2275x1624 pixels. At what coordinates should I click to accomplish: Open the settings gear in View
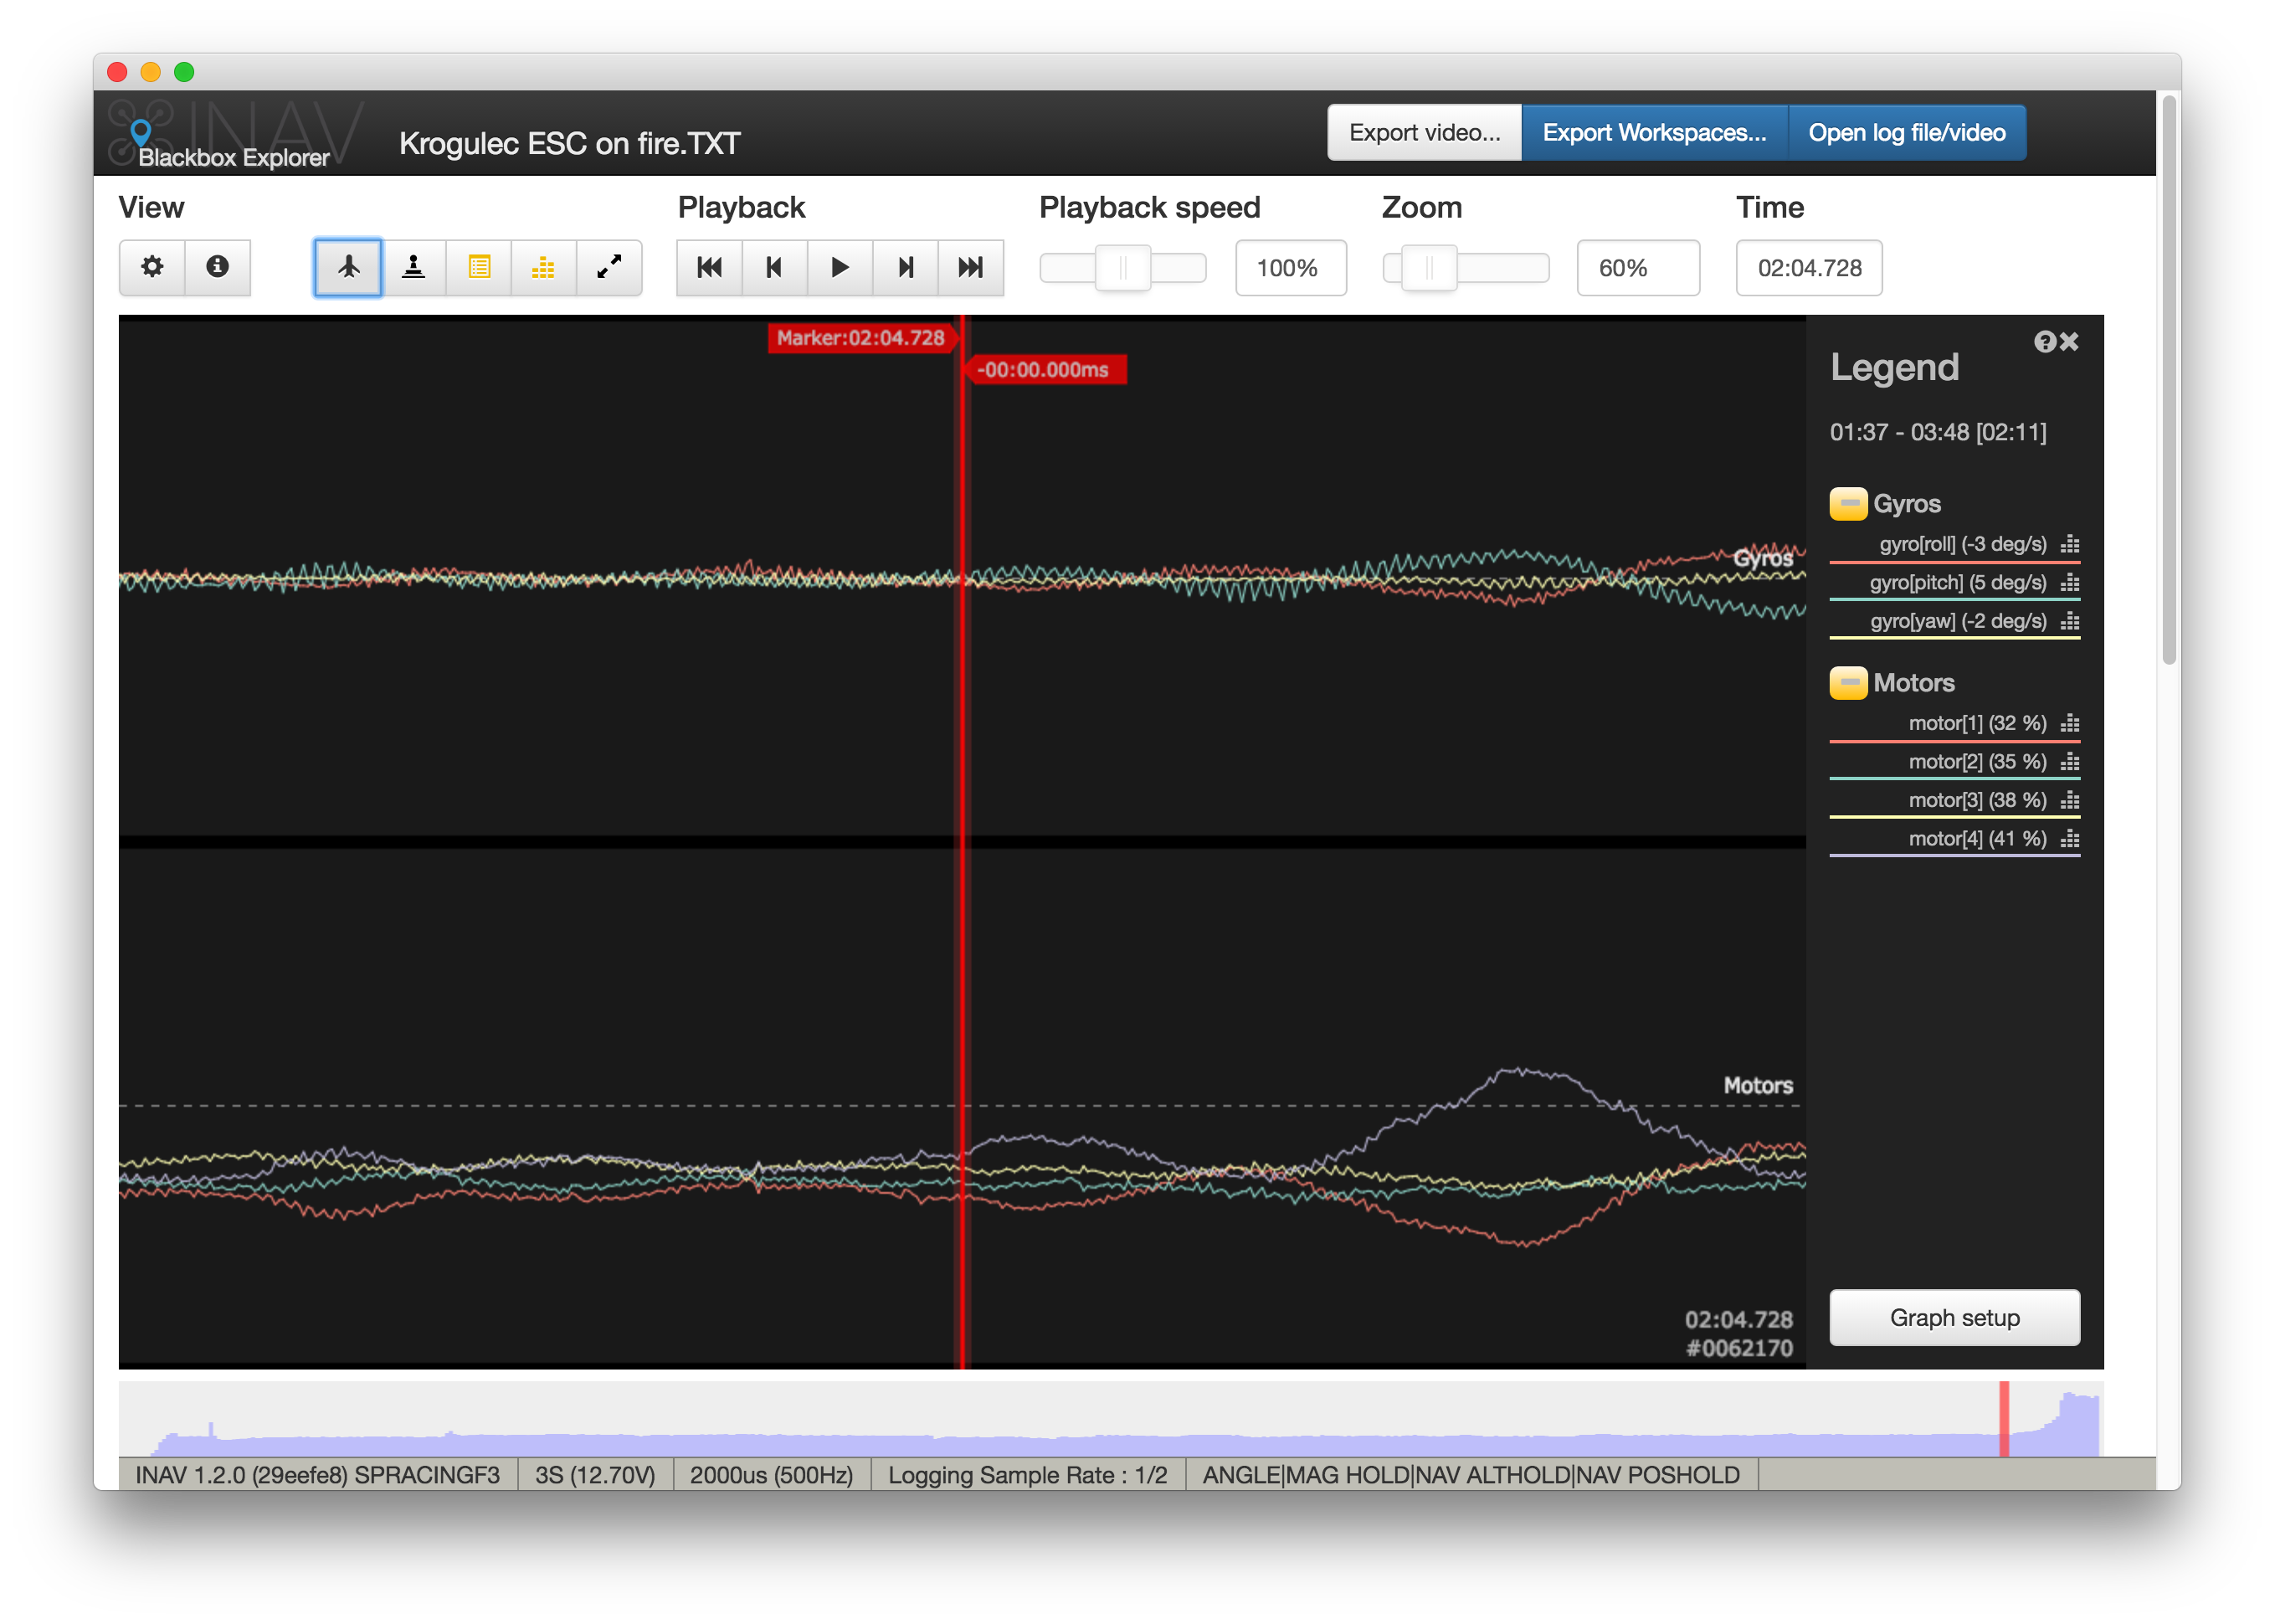click(152, 267)
